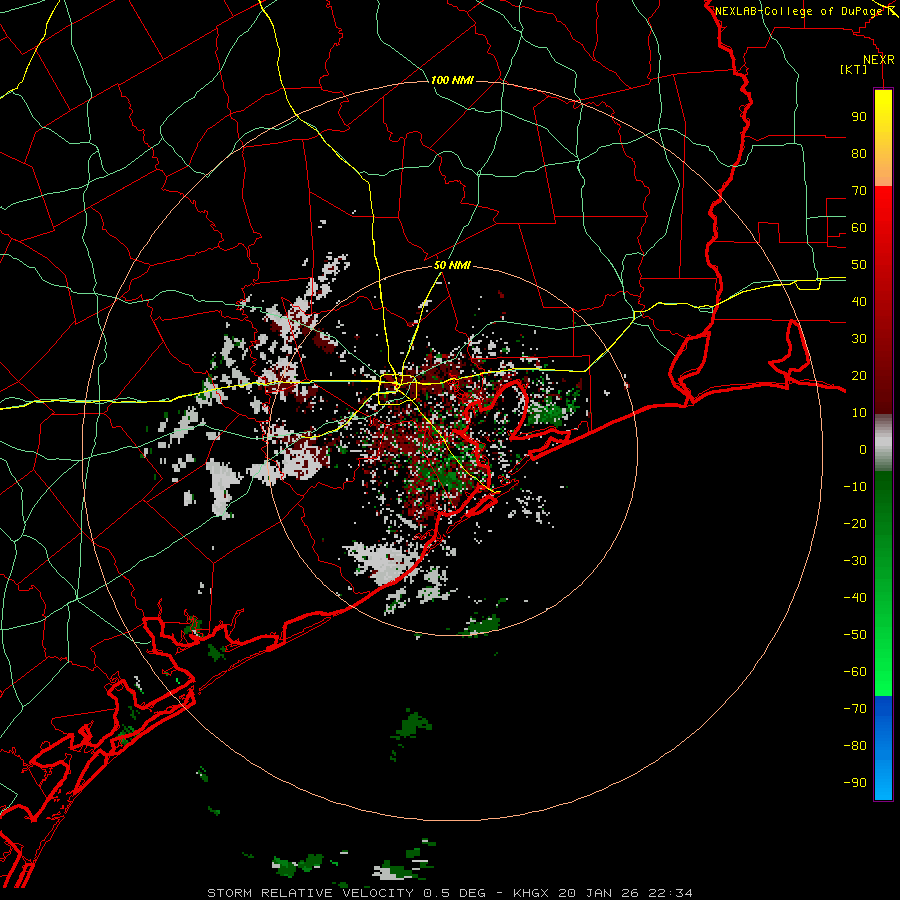The image size is (900, 900).
Task: Select the "-50" velocity scale label
Action: click(x=855, y=635)
